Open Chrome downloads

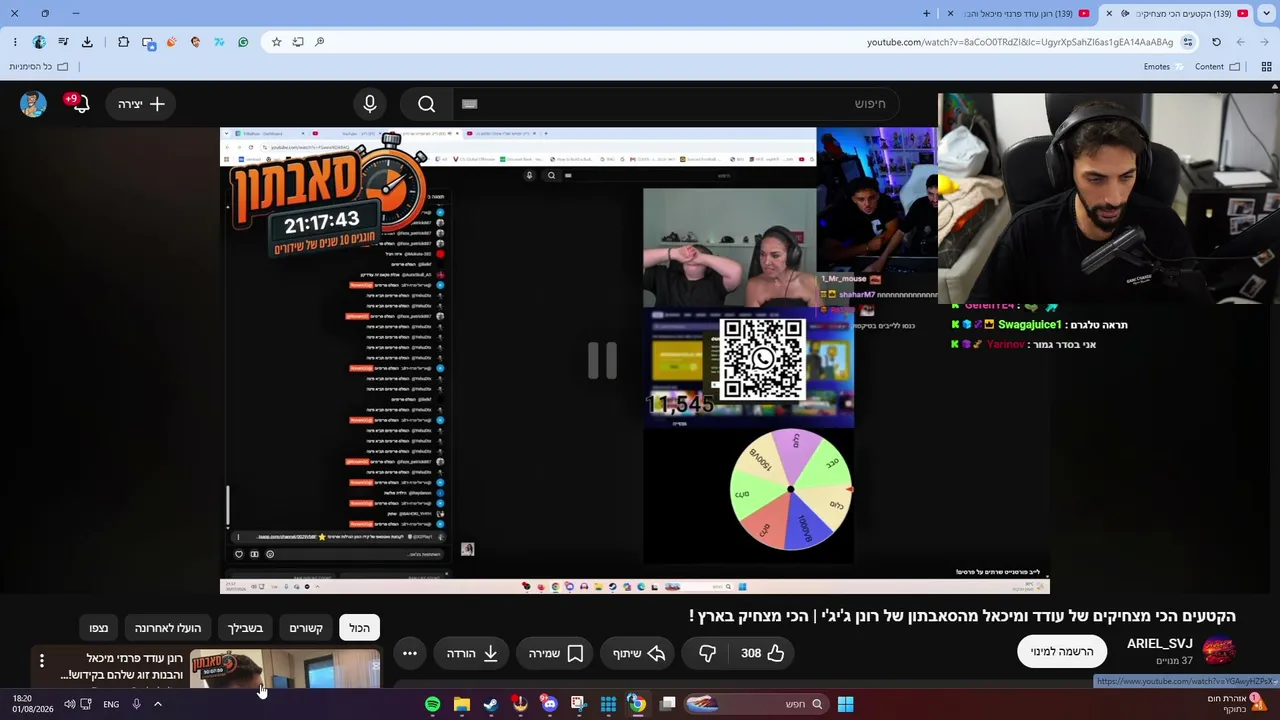pyautogui.click(x=87, y=42)
